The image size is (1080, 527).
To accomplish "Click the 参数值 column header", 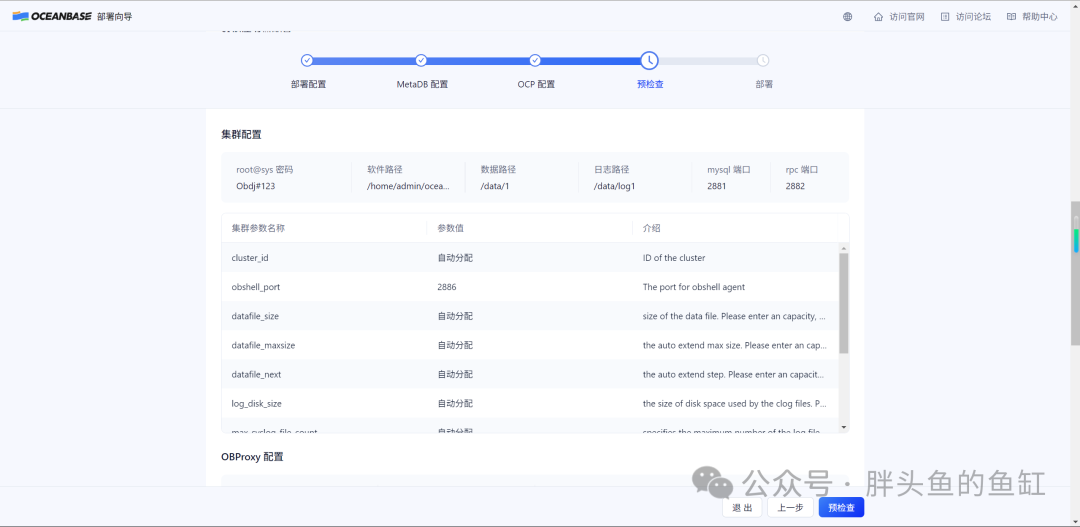I will pos(450,228).
